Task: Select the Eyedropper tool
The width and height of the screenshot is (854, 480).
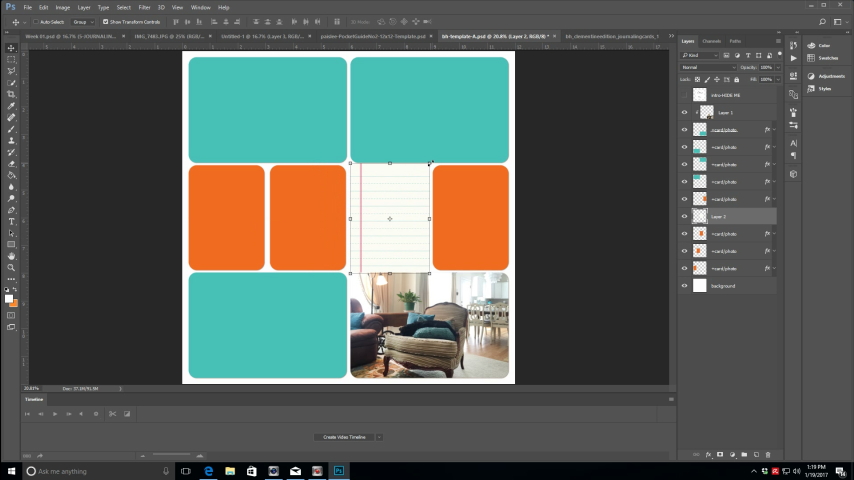Action: pos(11,106)
